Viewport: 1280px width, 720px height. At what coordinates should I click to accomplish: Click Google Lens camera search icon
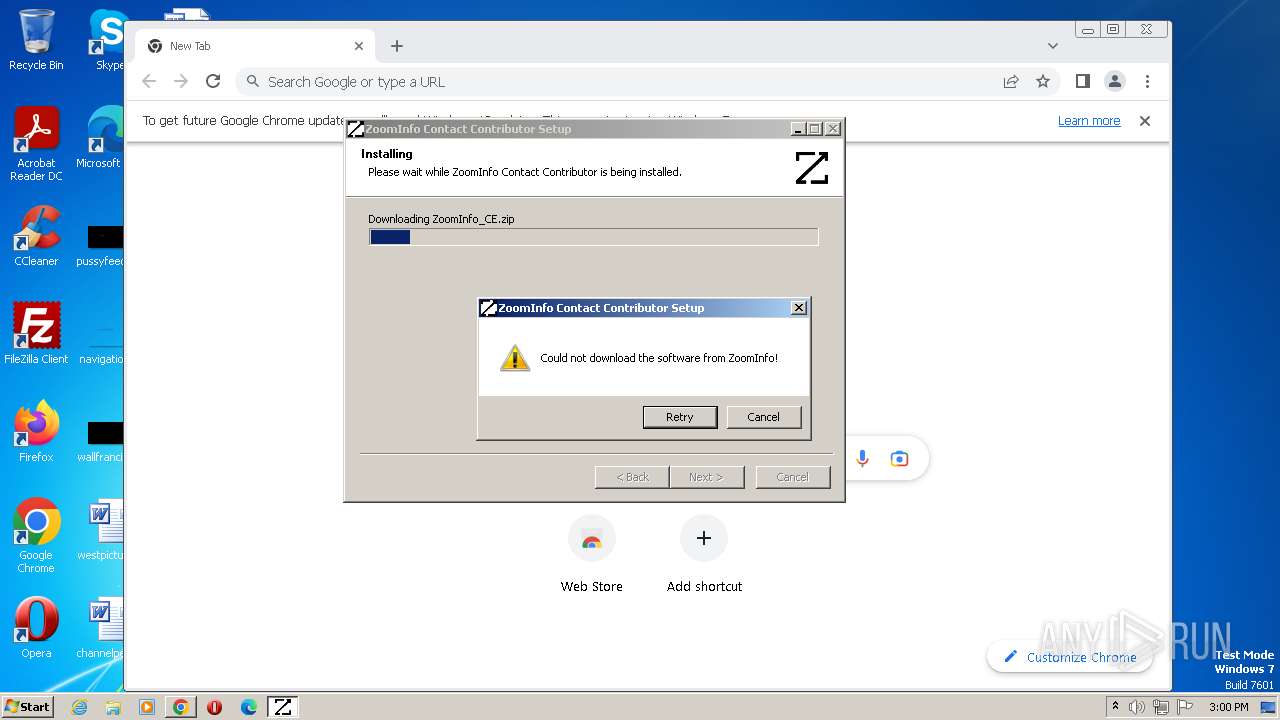tap(899, 459)
